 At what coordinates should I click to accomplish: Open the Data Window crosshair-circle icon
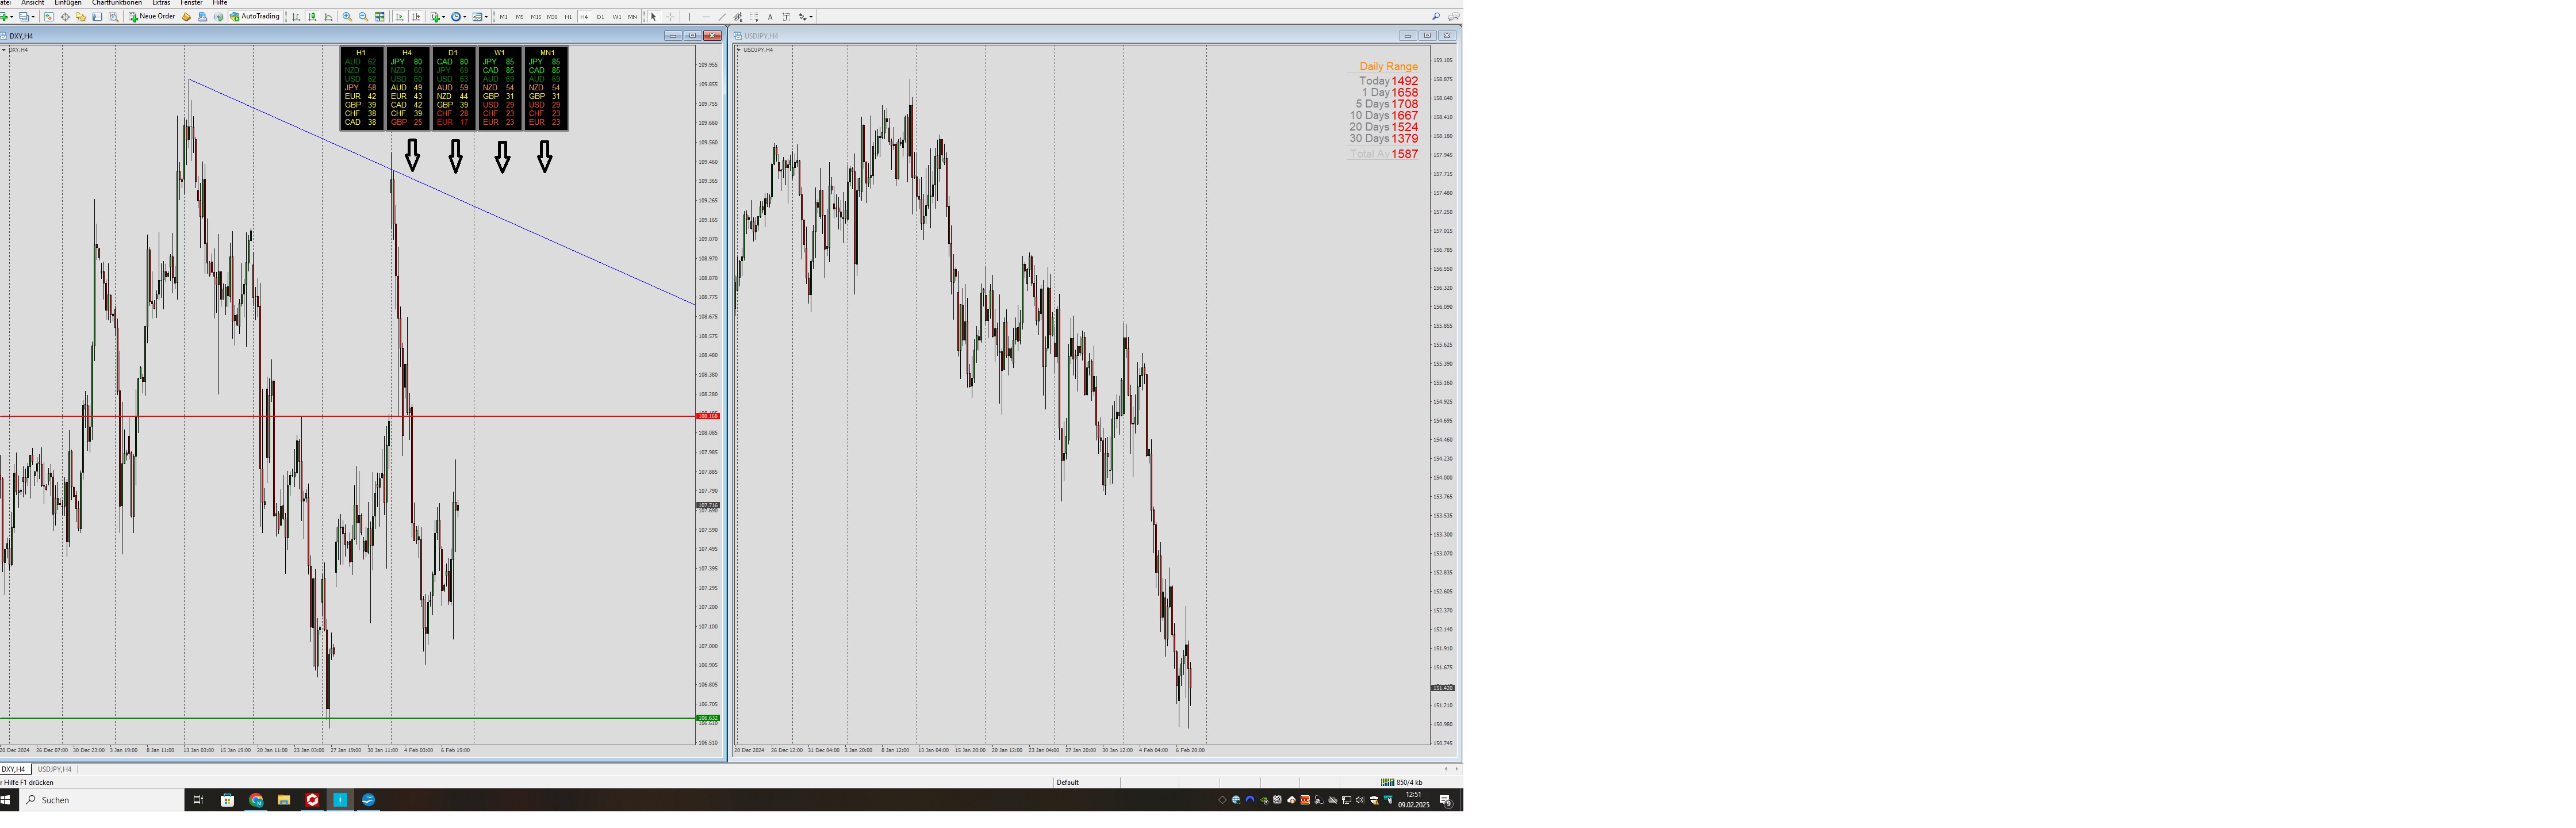65,17
